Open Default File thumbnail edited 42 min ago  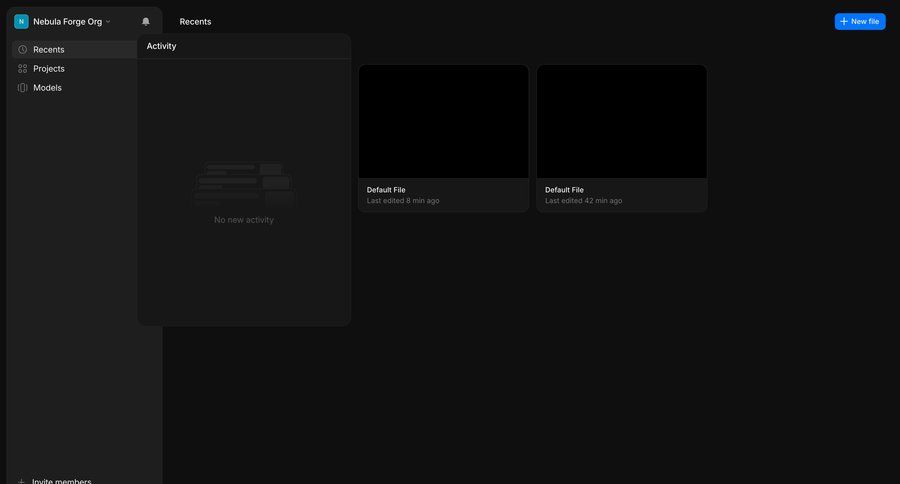(622, 121)
